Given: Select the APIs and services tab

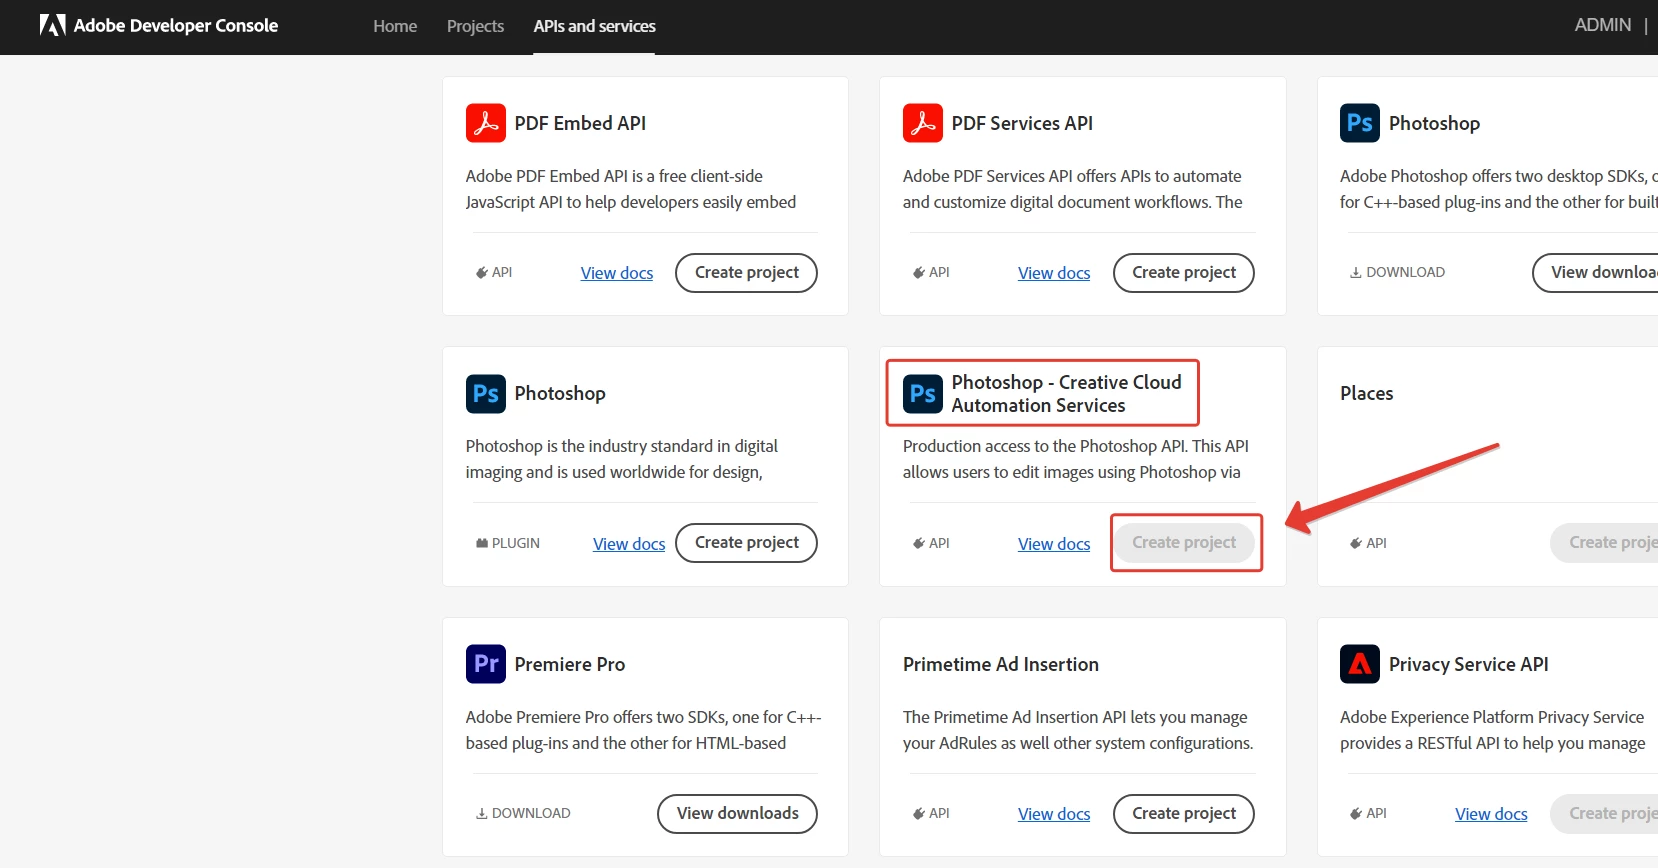Looking at the screenshot, I should pyautogui.click(x=594, y=26).
